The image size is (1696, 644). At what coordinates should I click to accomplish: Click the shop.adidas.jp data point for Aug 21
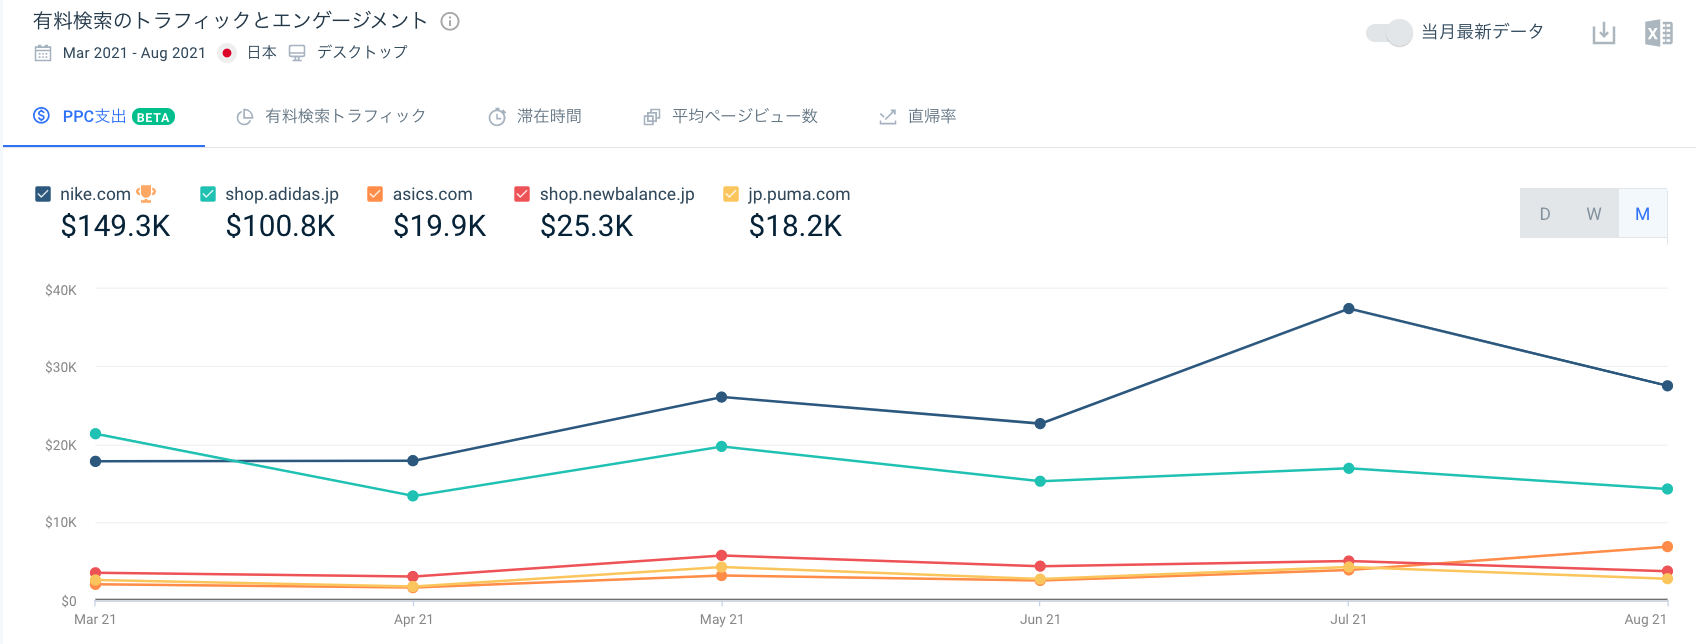click(x=1667, y=489)
